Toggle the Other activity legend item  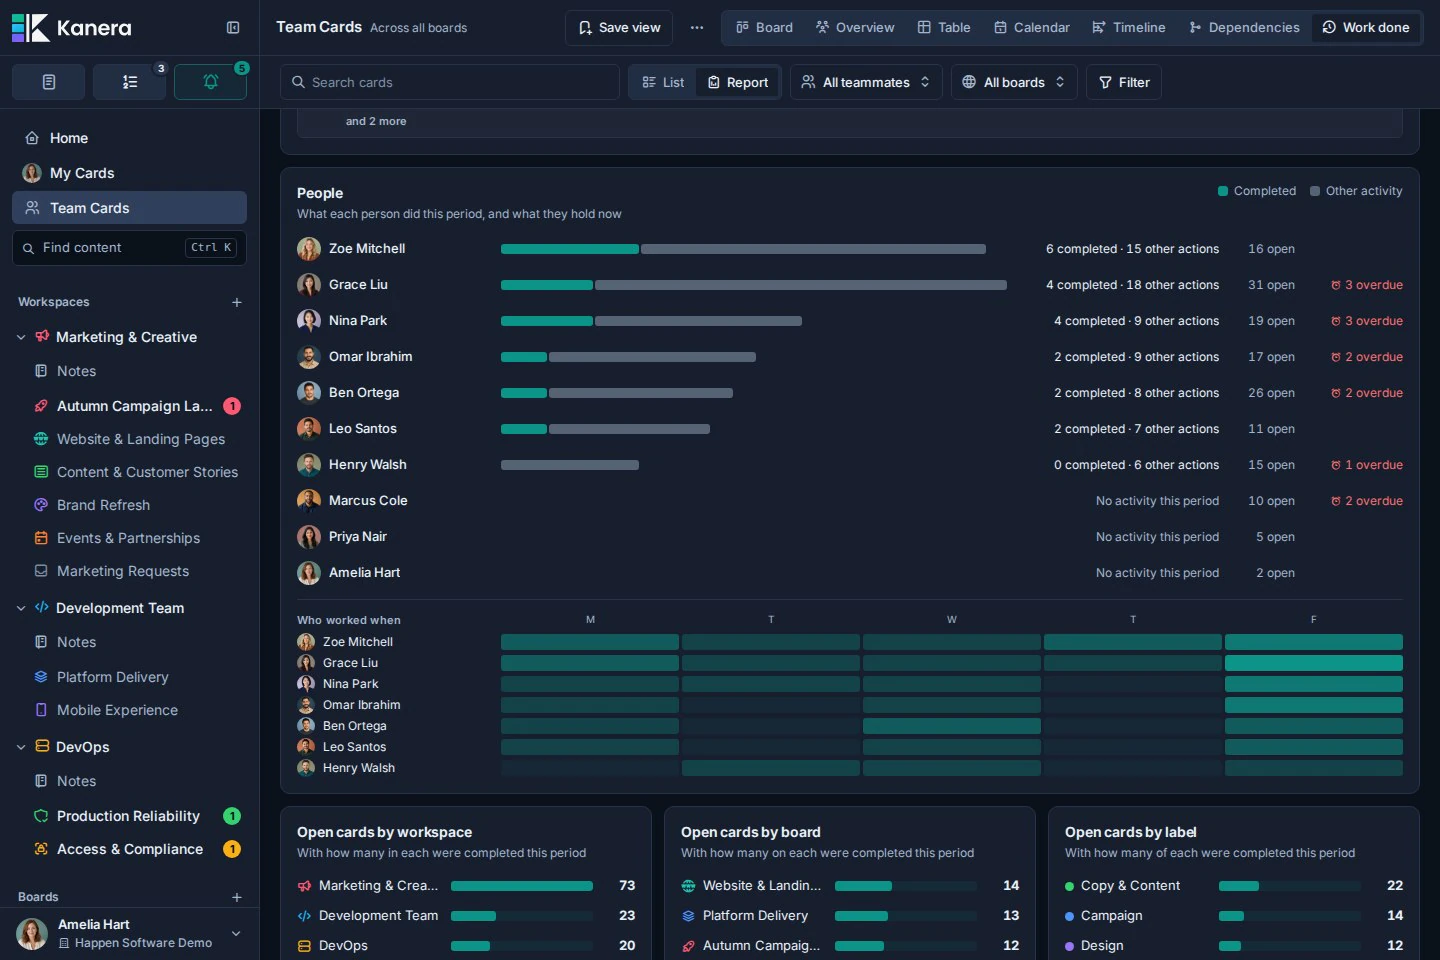coord(1356,191)
